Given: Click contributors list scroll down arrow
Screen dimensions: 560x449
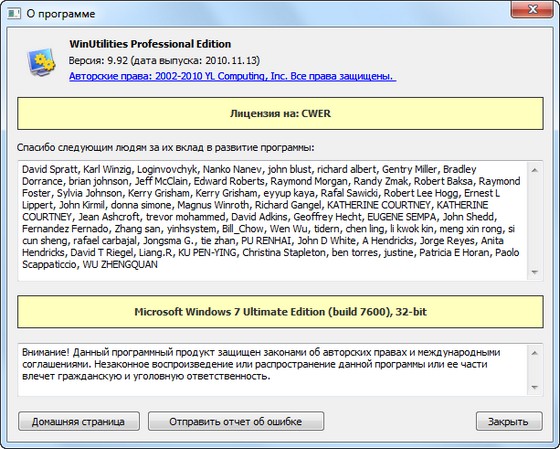Looking at the screenshot, I should click(x=535, y=272).
